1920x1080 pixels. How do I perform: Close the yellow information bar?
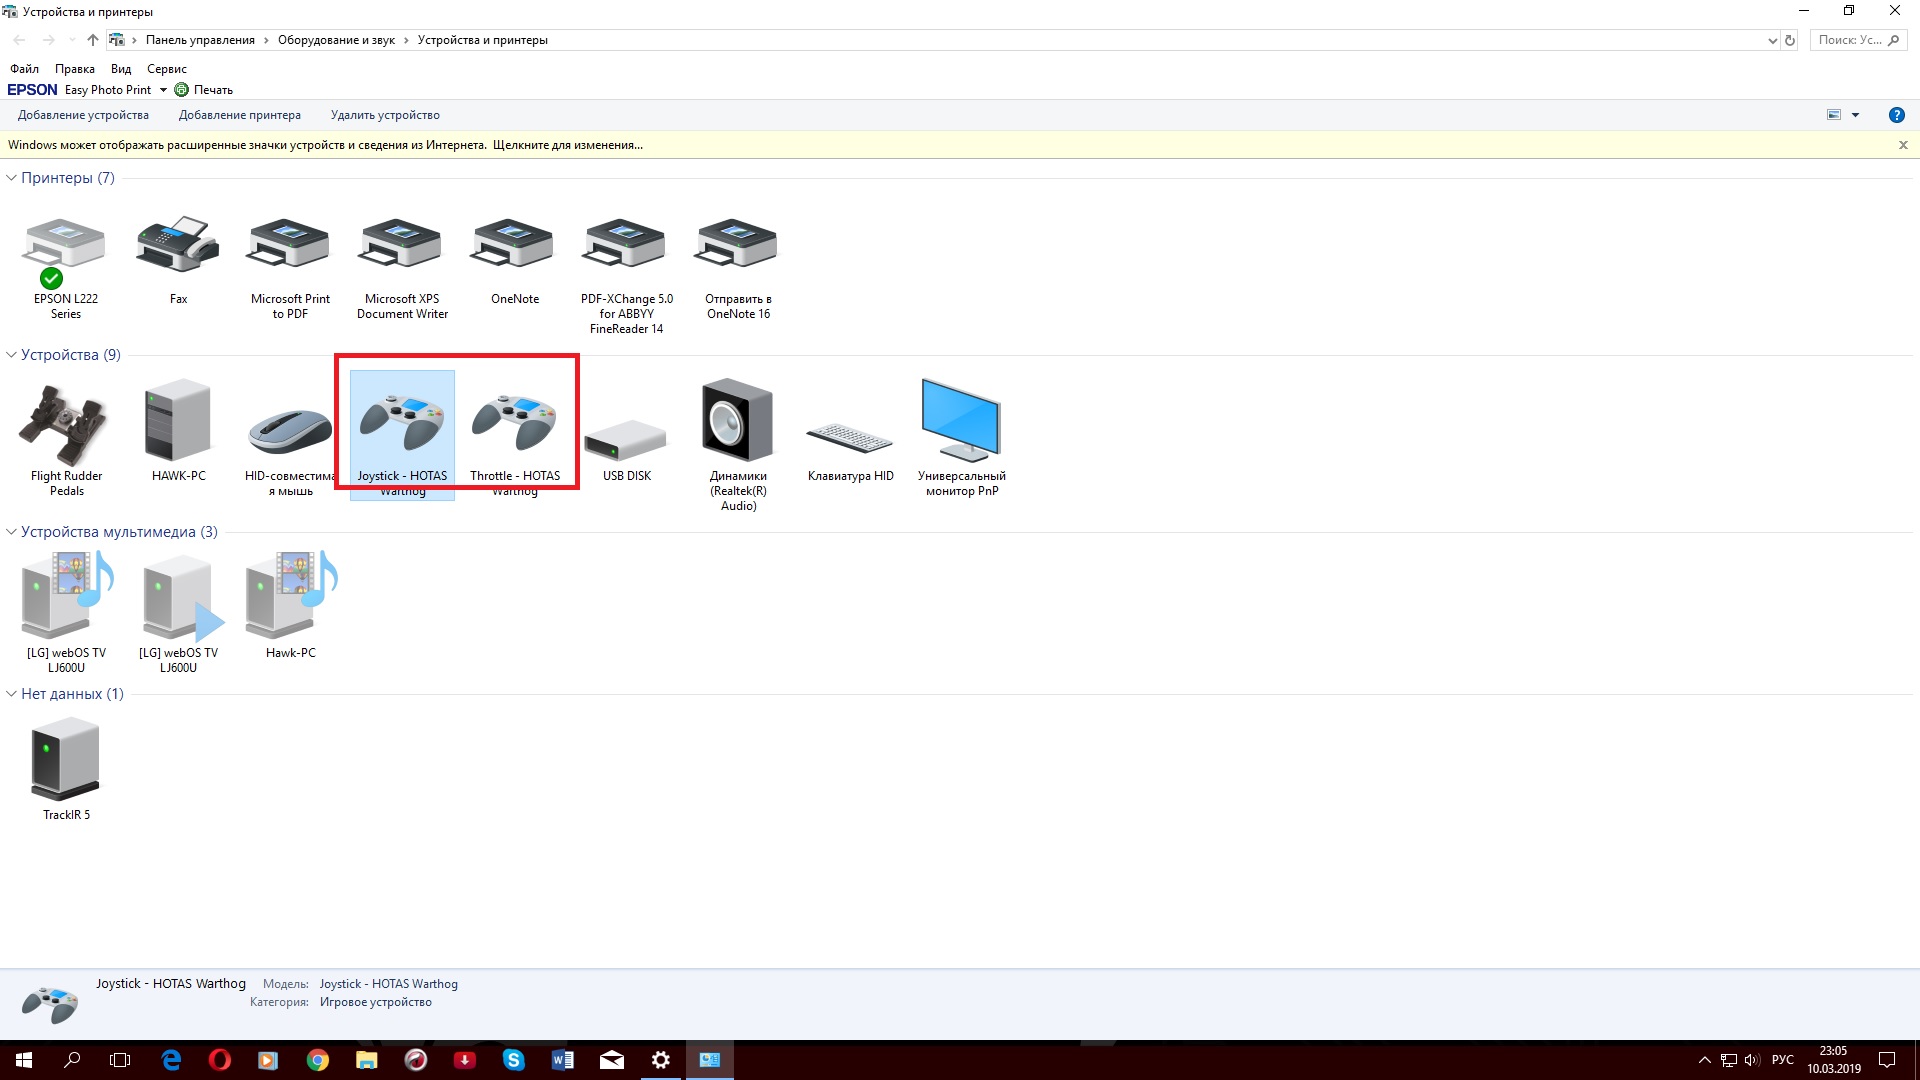coord(1903,145)
